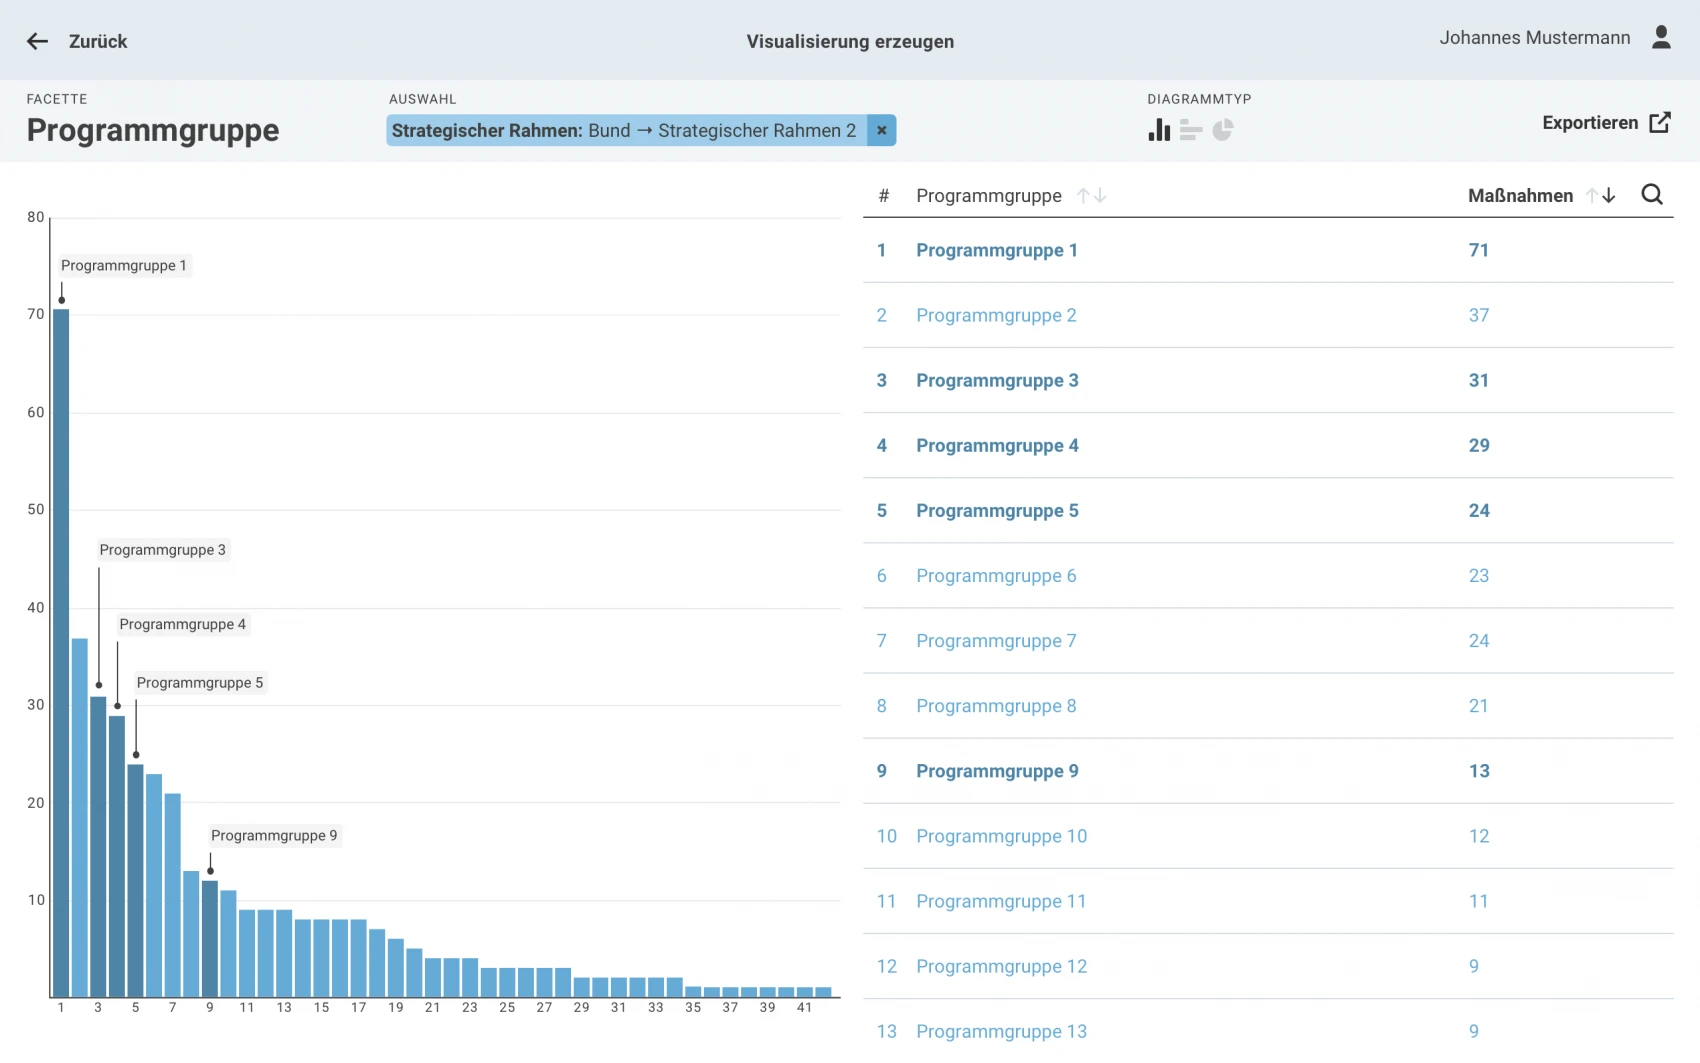This screenshot has height=1063, width=1700.
Task: Toggle the Programmgruppe 9 table row
Action: point(996,771)
